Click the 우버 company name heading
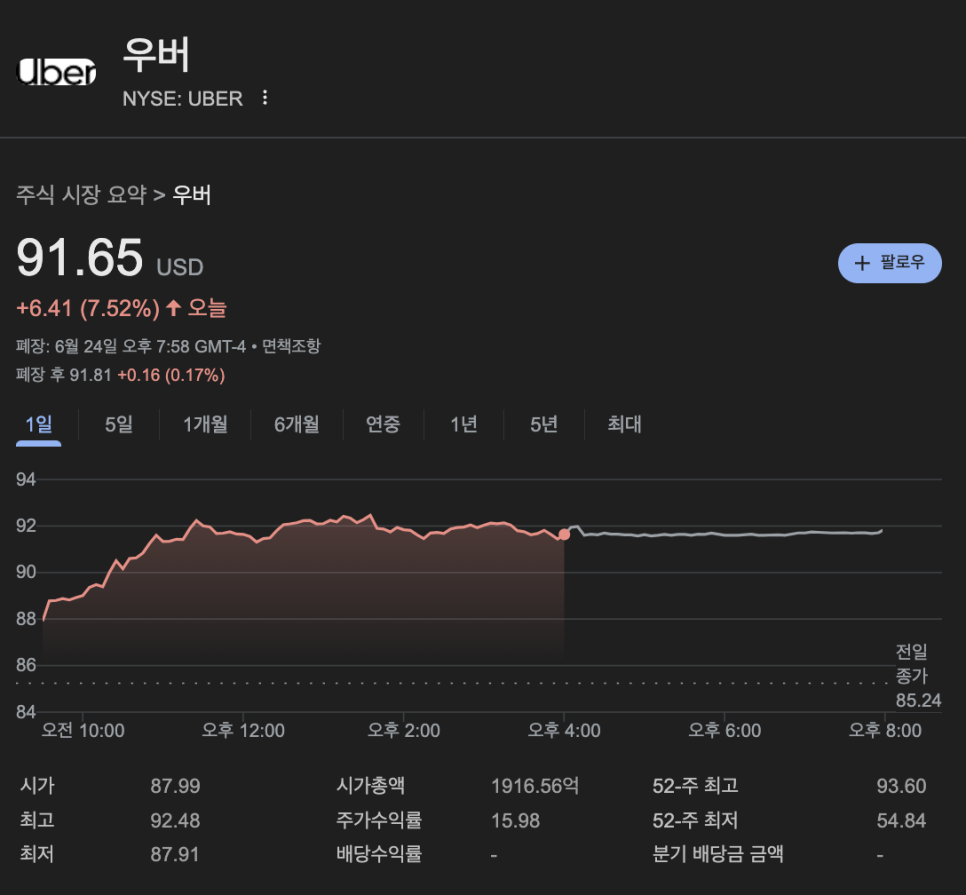The width and height of the screenshot is (966, 895). (x=156, y=54)
